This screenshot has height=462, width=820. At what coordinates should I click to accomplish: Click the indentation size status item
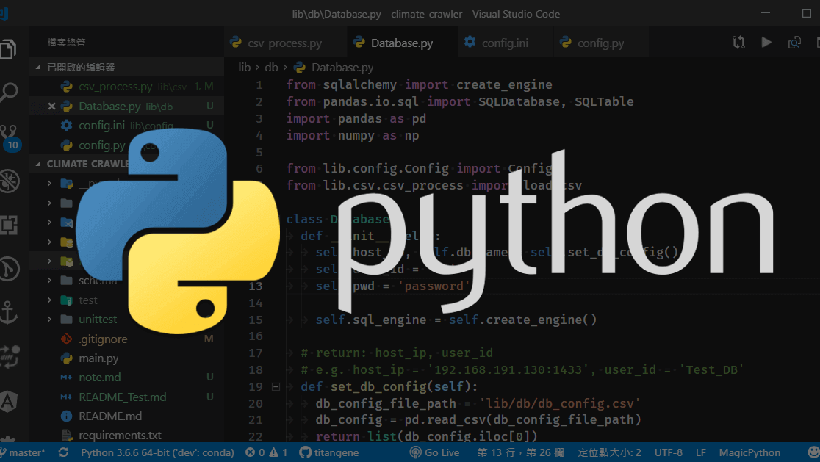(x=609, y=453)
